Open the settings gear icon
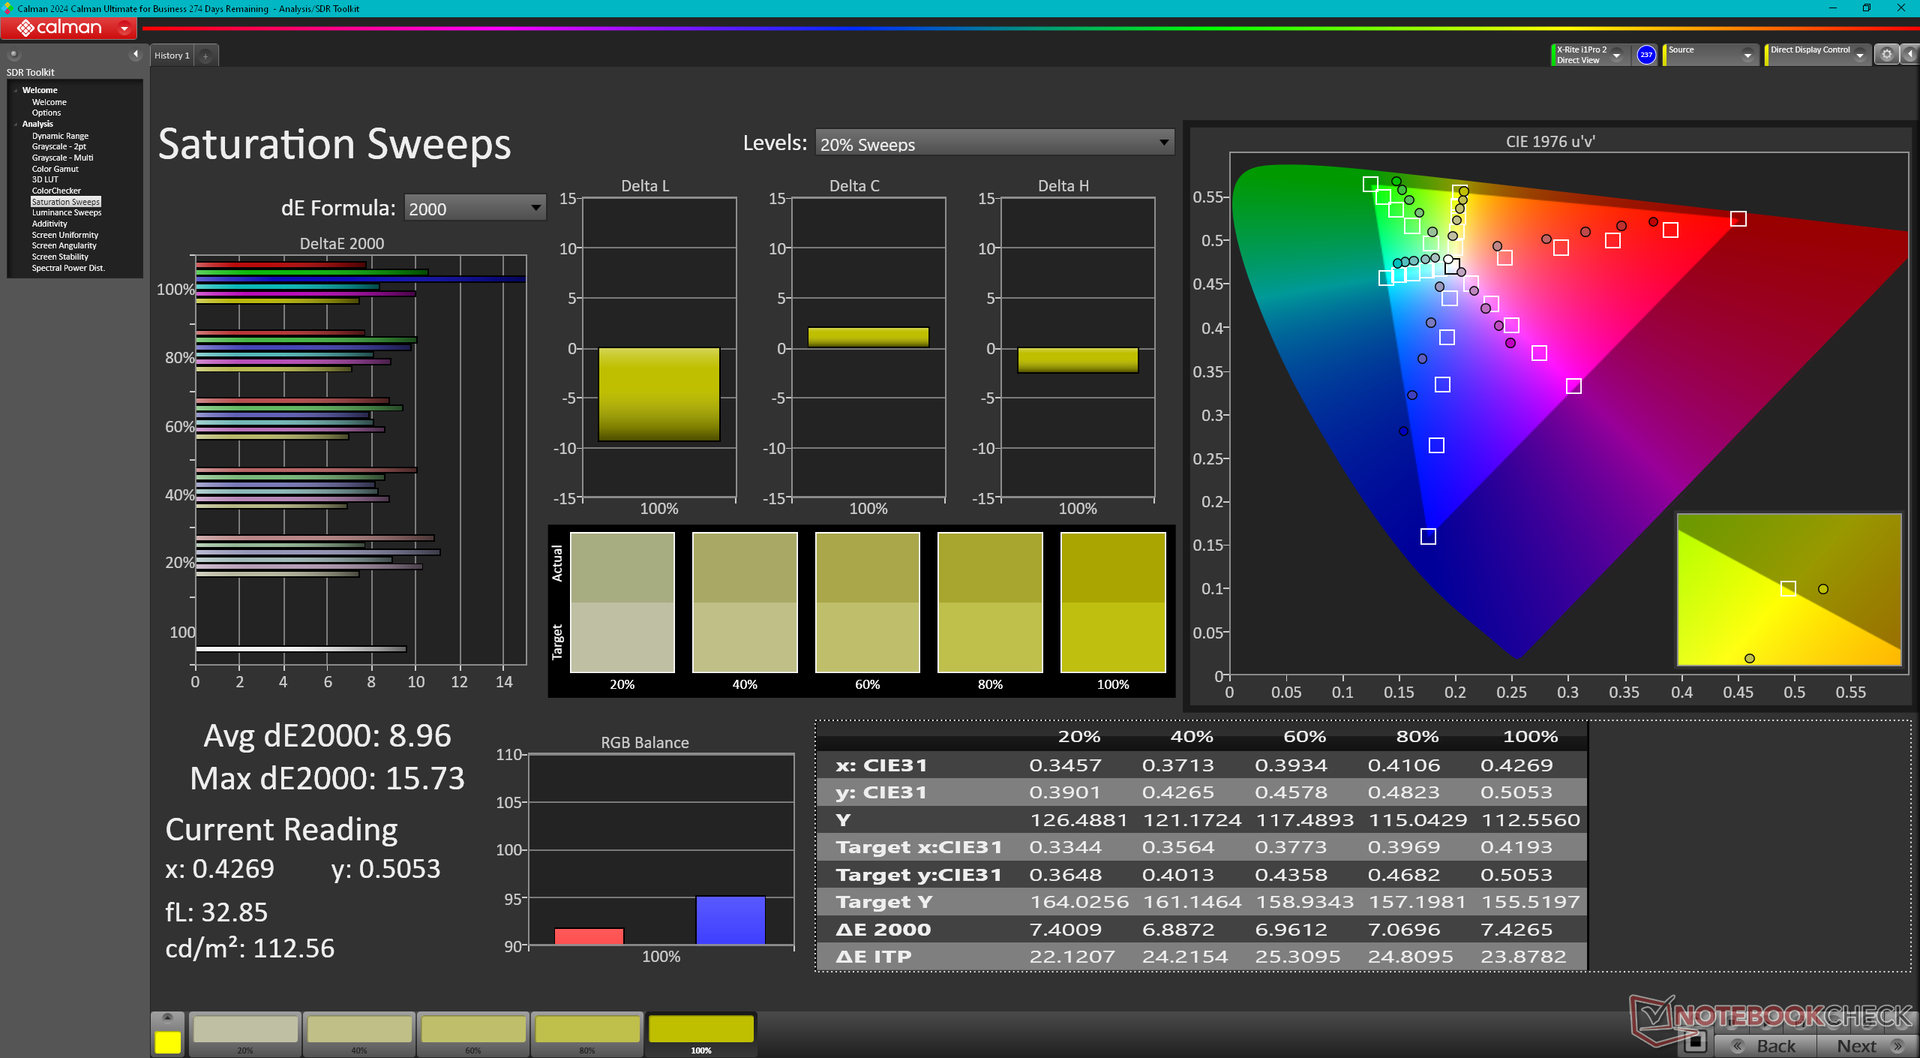 pyautogui.click(x=1886, y=55)
